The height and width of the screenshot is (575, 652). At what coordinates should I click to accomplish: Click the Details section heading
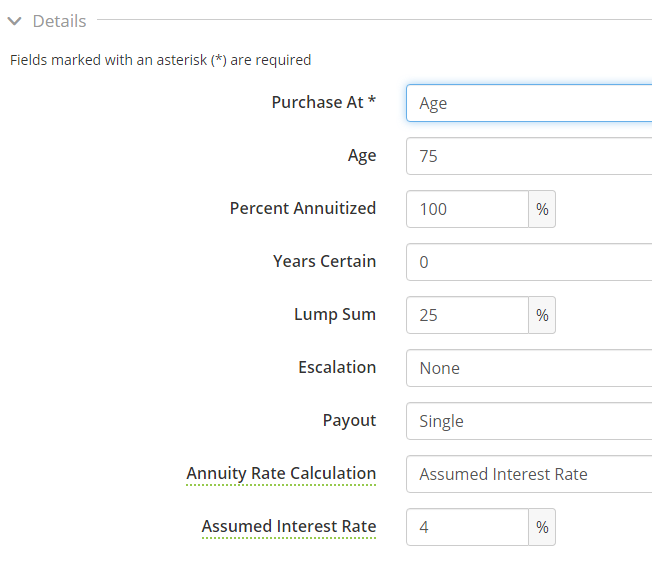(x=59, y=21)
